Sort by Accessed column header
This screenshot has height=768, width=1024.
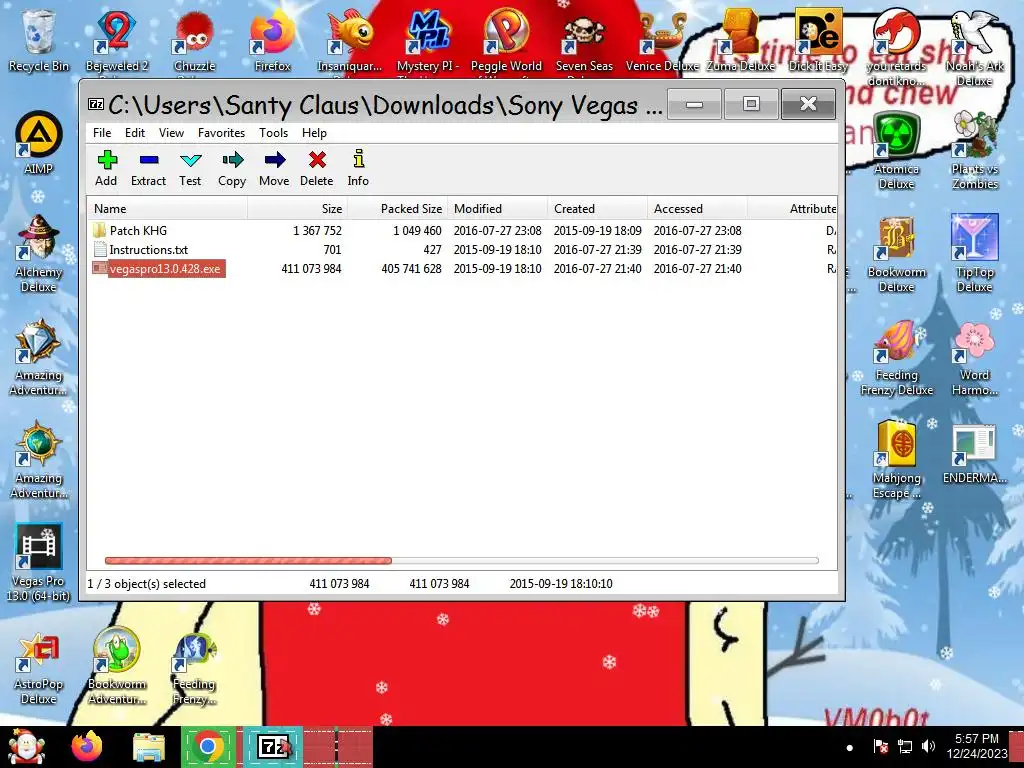coord(697,208)
